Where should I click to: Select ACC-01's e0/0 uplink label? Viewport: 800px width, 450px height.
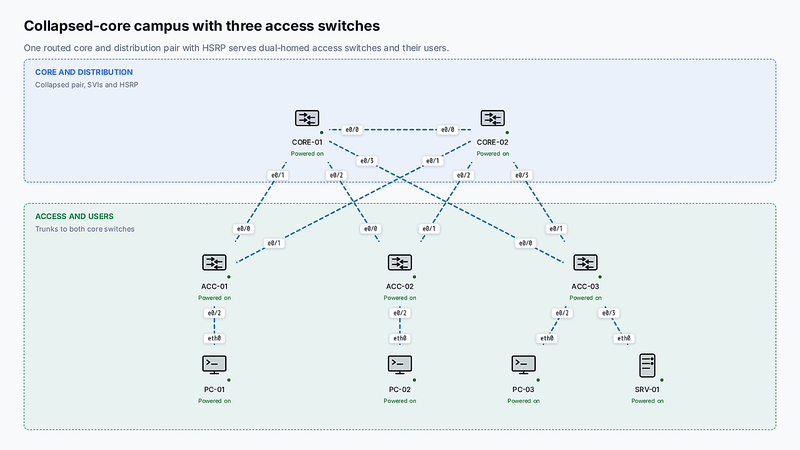pyautogui.click(x=244, y=229)
